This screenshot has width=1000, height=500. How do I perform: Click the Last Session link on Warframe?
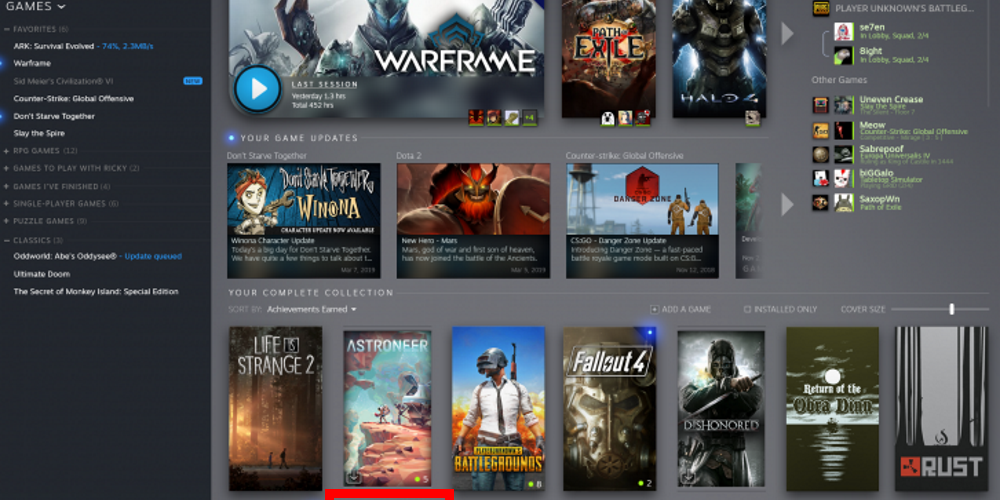pos(325,84)
